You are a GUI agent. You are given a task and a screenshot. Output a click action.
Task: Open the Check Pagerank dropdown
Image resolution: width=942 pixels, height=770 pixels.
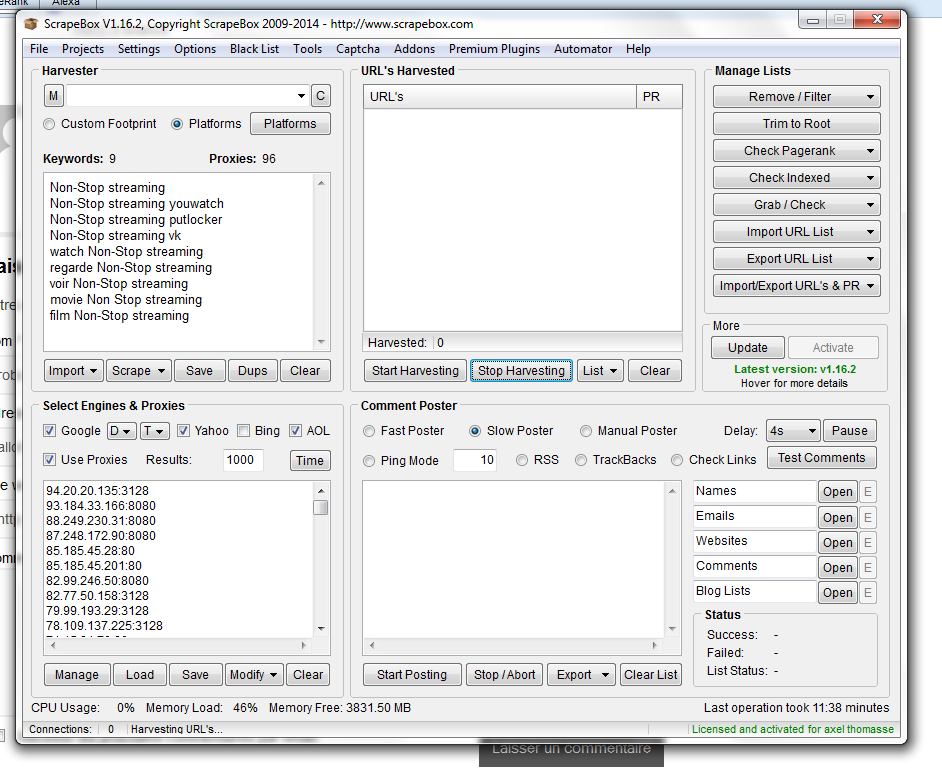(x=797, y=151)
